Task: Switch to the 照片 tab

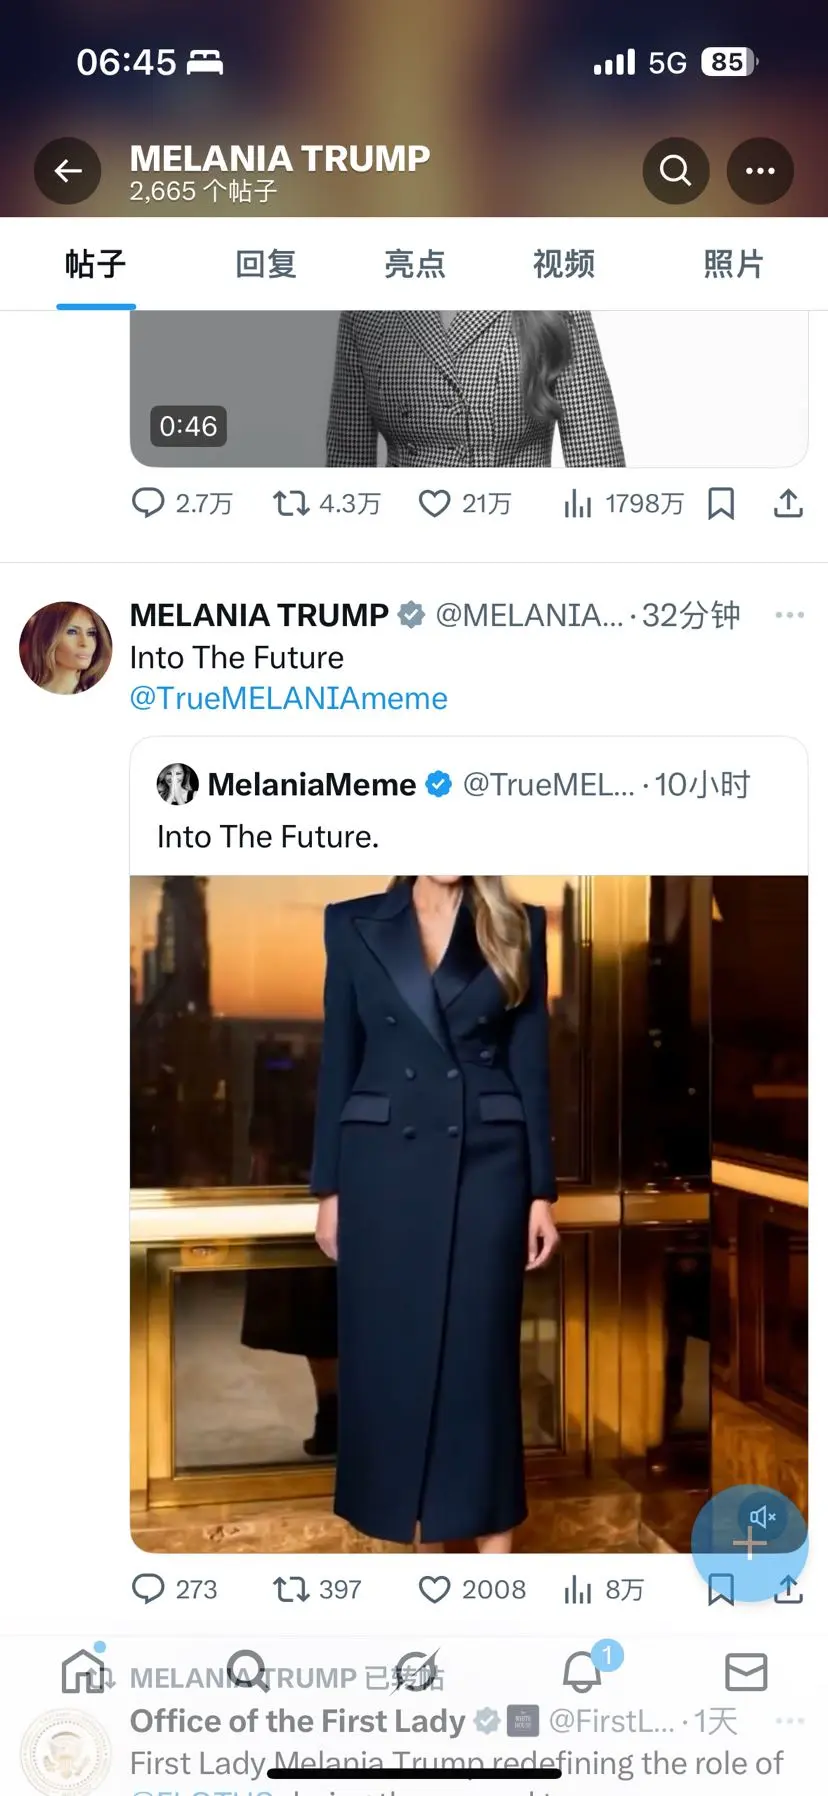Action: pos(733,264)
